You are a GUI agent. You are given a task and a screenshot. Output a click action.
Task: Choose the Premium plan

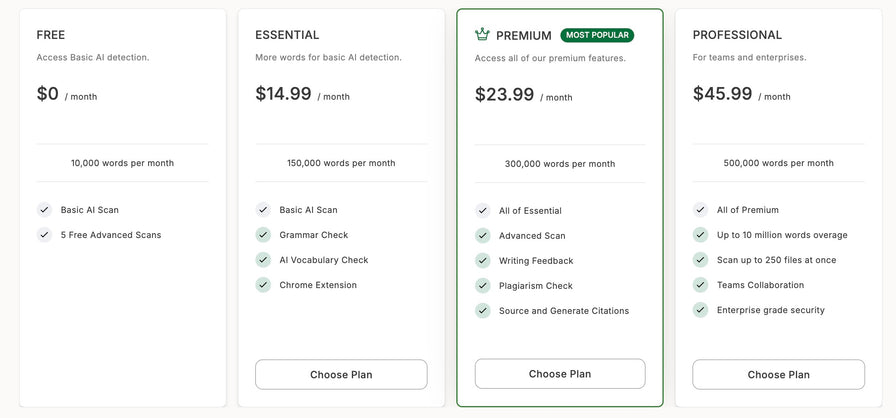click(560, 374)
